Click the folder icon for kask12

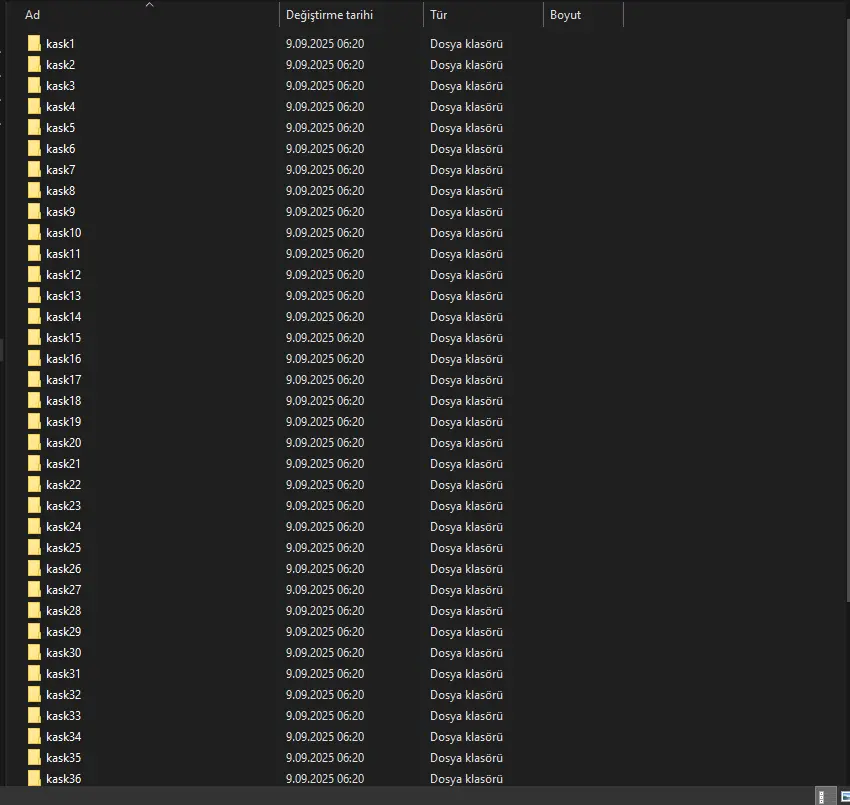point(34,275)
